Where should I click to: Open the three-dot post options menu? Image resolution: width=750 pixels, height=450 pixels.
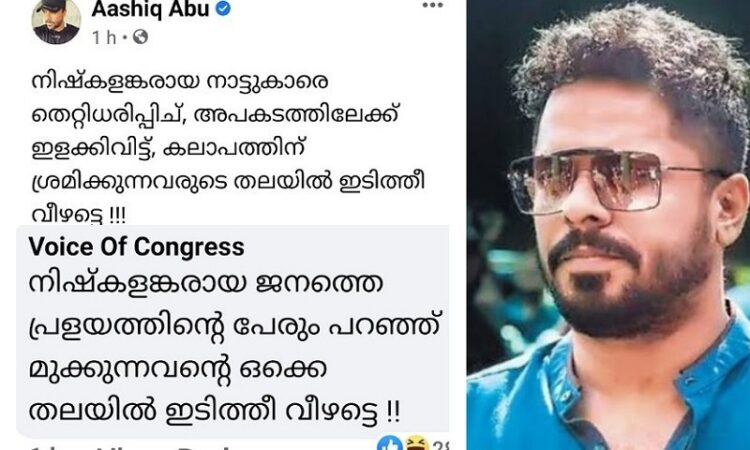[x=432, y=5]
